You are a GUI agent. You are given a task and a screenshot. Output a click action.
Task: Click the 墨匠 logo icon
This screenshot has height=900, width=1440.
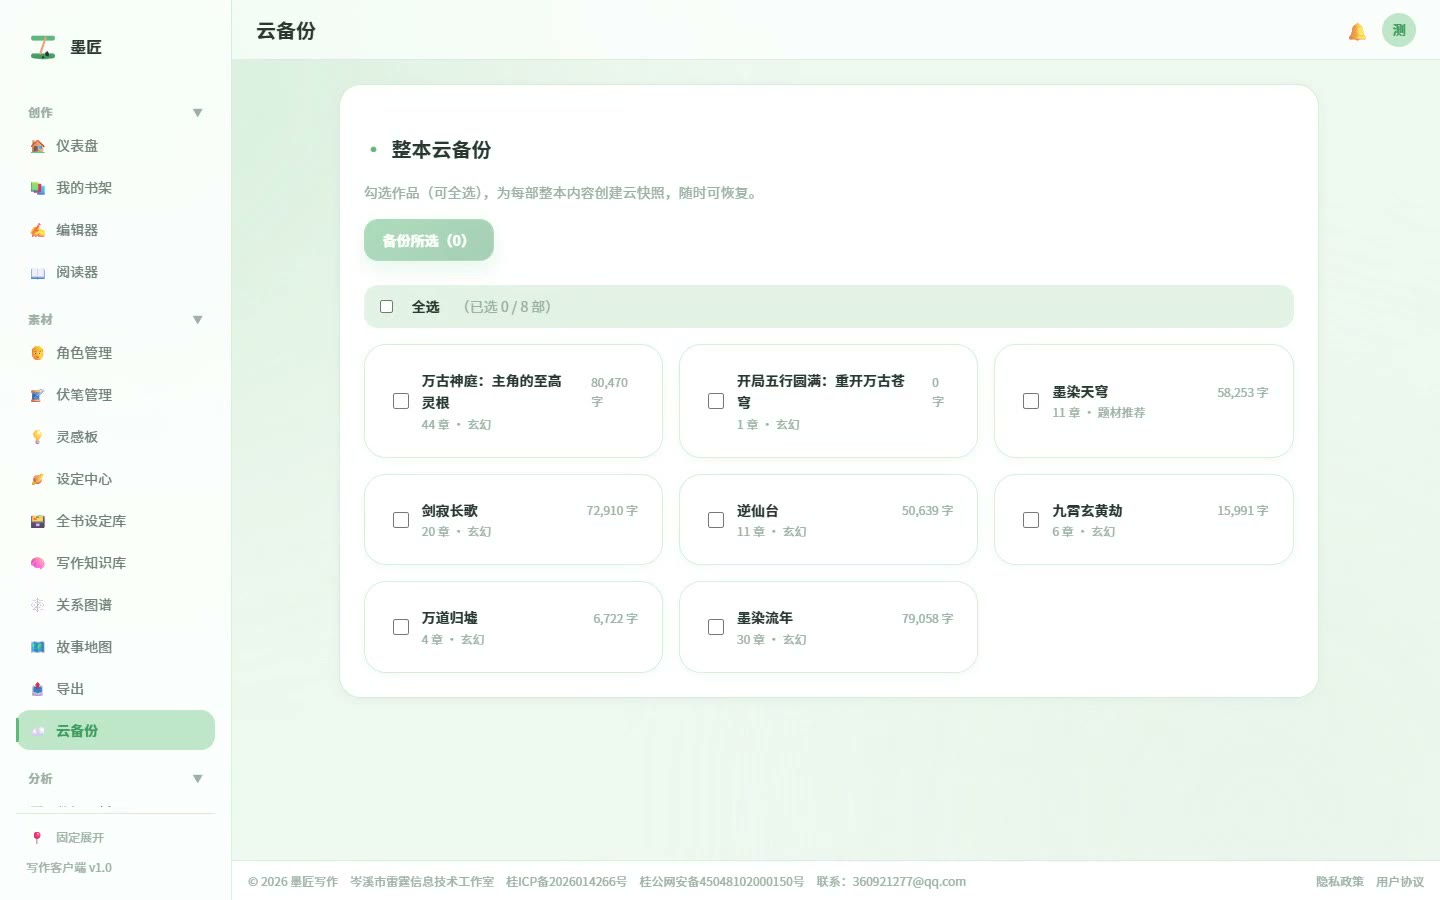click(43, 47)
